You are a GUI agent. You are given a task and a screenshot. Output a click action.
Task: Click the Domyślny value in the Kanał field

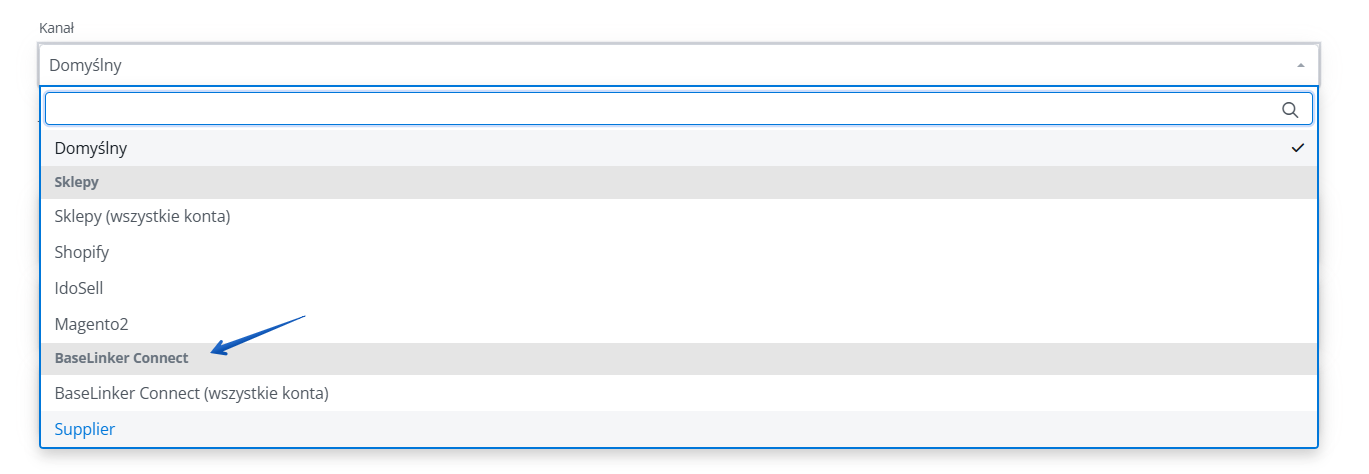(x=85, y=65)
